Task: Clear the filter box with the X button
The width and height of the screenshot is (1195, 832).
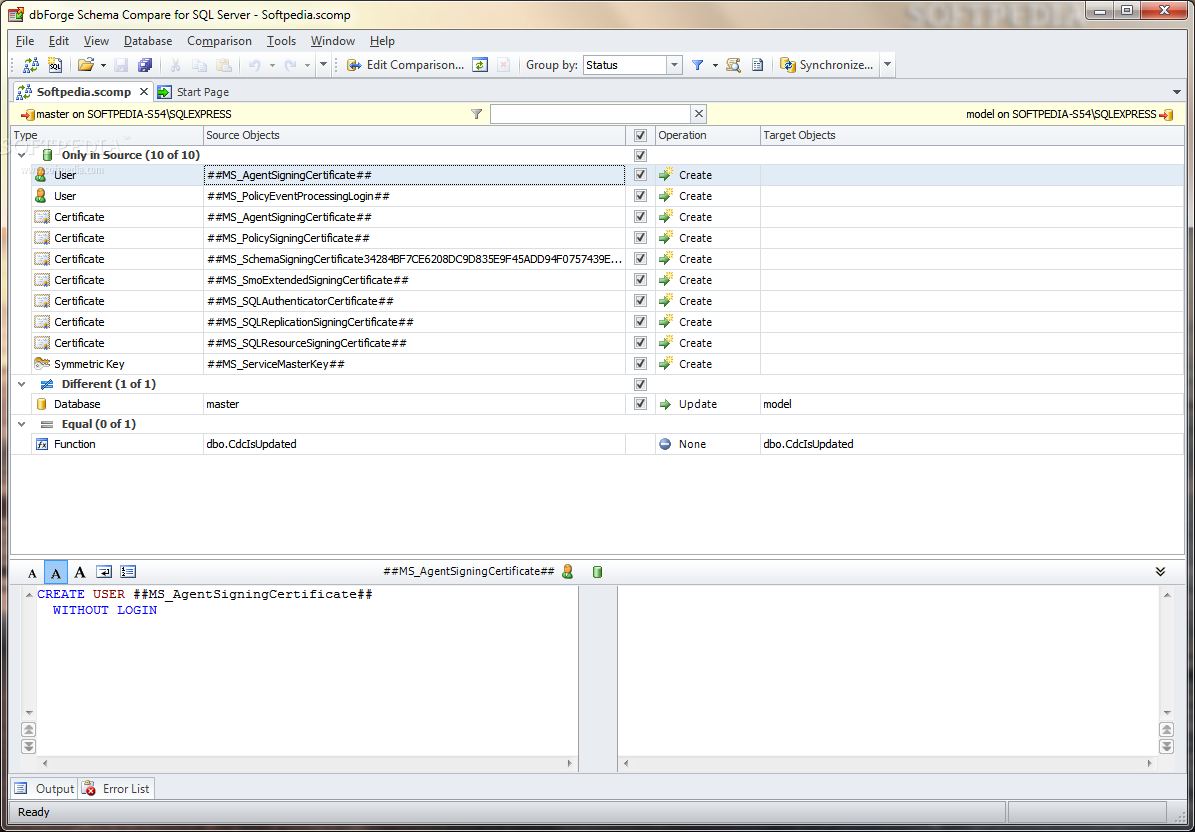Action: point(699,114)
